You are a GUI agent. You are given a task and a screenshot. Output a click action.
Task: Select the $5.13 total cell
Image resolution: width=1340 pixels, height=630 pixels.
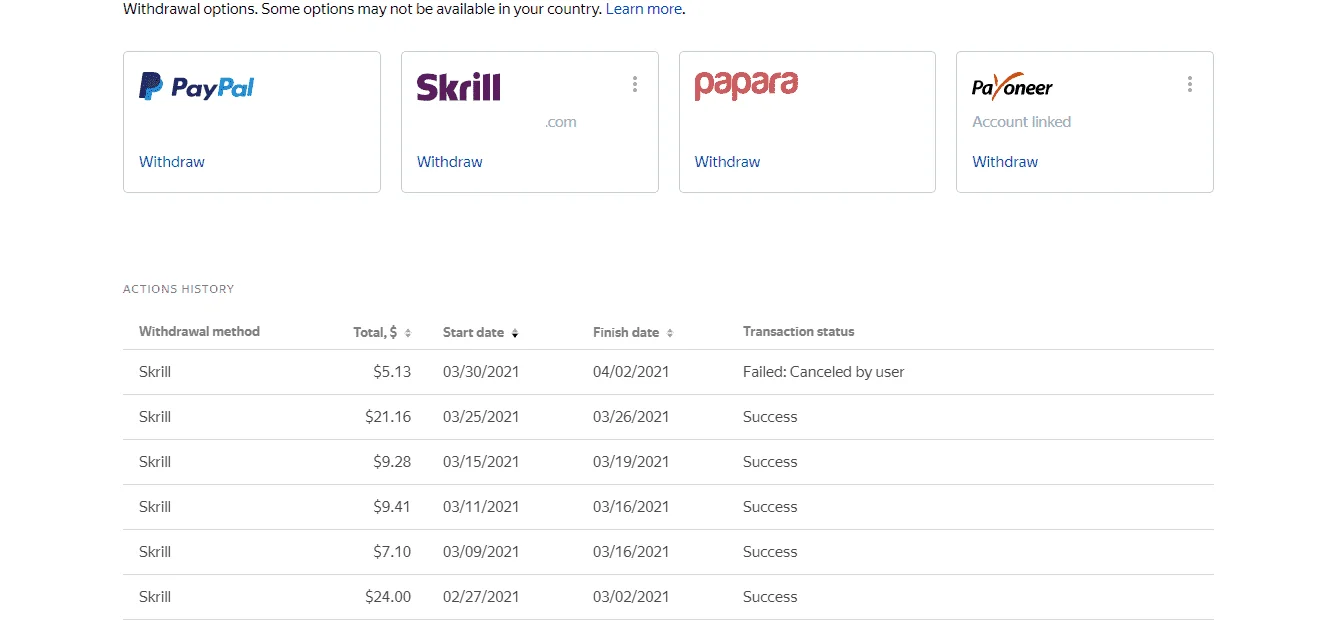(x=392, y=372)
